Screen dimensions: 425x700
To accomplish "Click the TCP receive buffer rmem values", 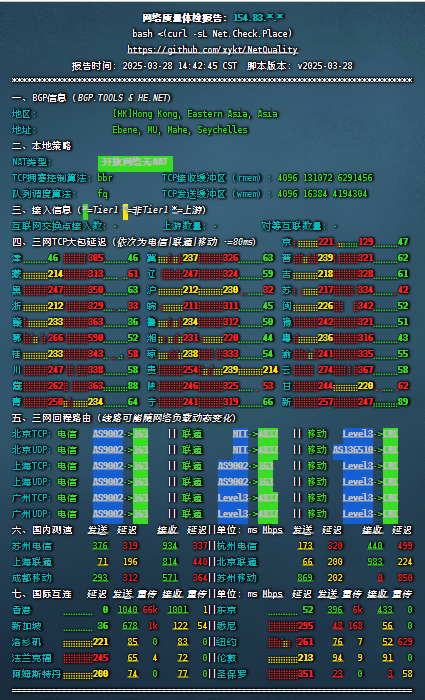I will click(325, 178).
